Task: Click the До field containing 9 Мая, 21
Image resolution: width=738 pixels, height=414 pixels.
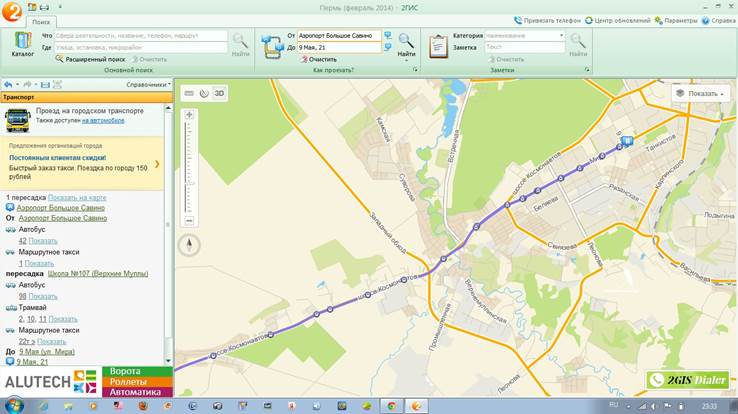Action: (339, 48)
